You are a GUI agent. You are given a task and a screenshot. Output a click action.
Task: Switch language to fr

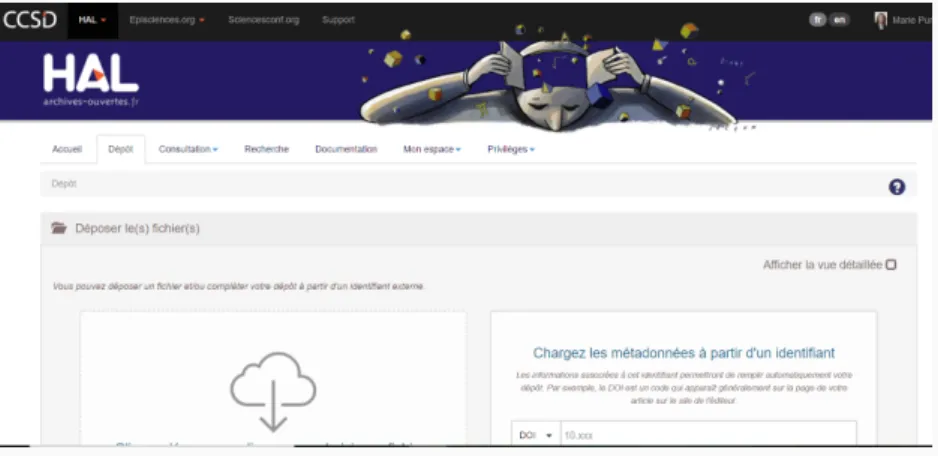click(817, 20)
